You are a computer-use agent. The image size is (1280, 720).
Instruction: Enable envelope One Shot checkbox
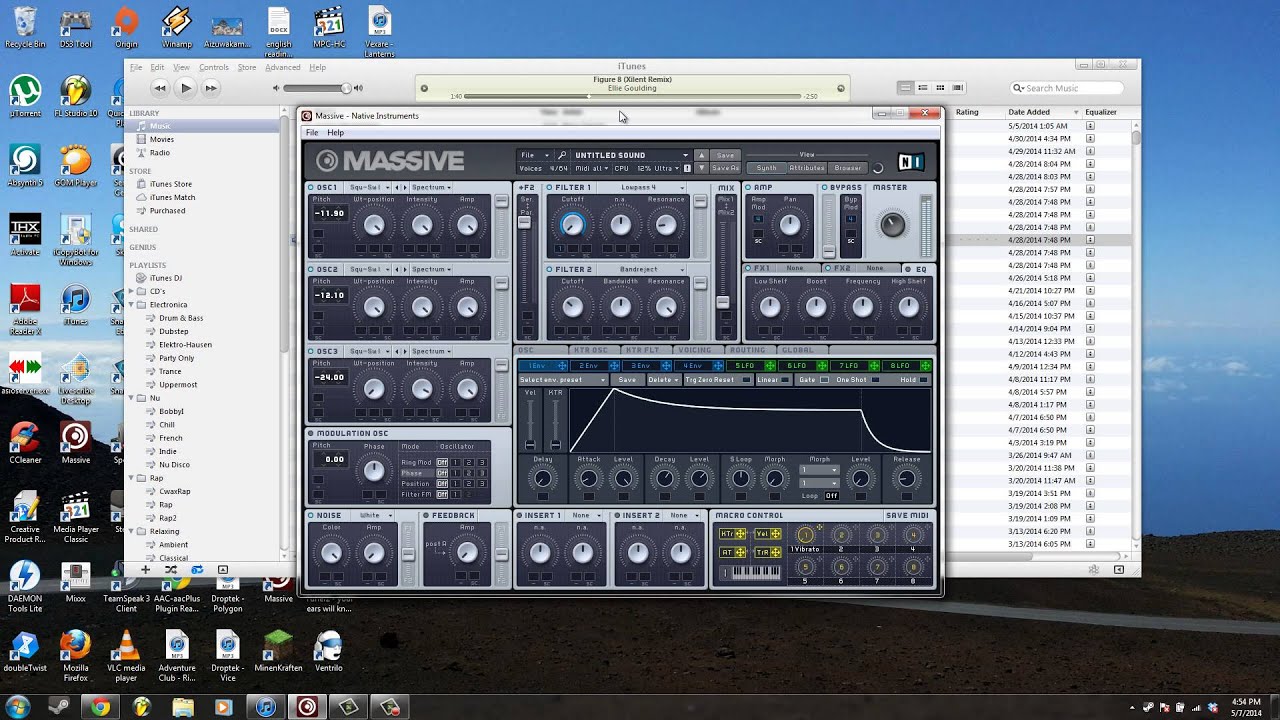[875, 380]
